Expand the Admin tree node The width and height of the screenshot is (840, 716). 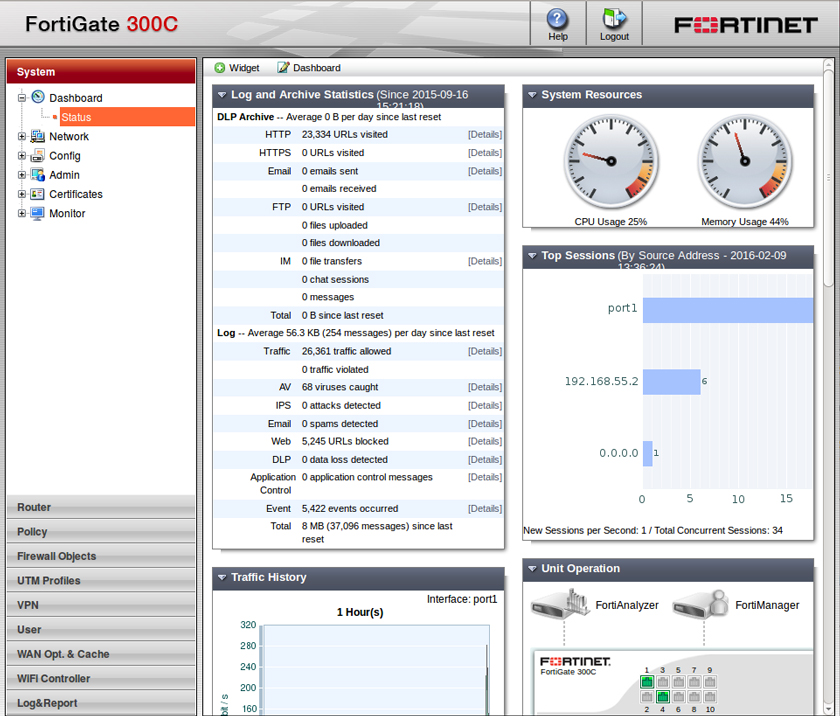pos(22,175)
